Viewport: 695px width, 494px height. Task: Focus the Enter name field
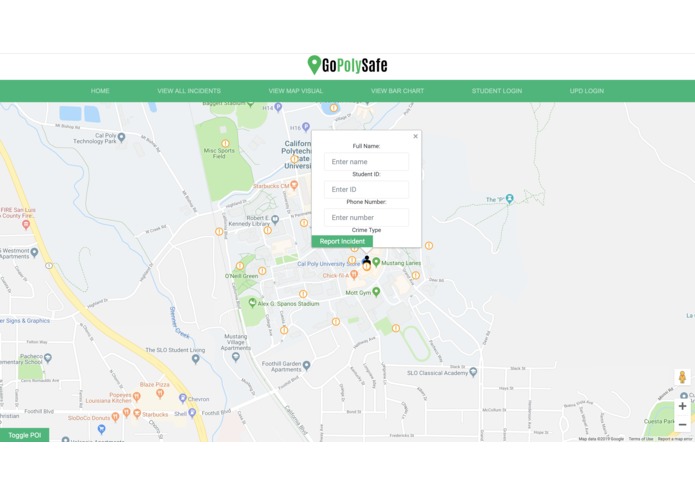[366, 162]
